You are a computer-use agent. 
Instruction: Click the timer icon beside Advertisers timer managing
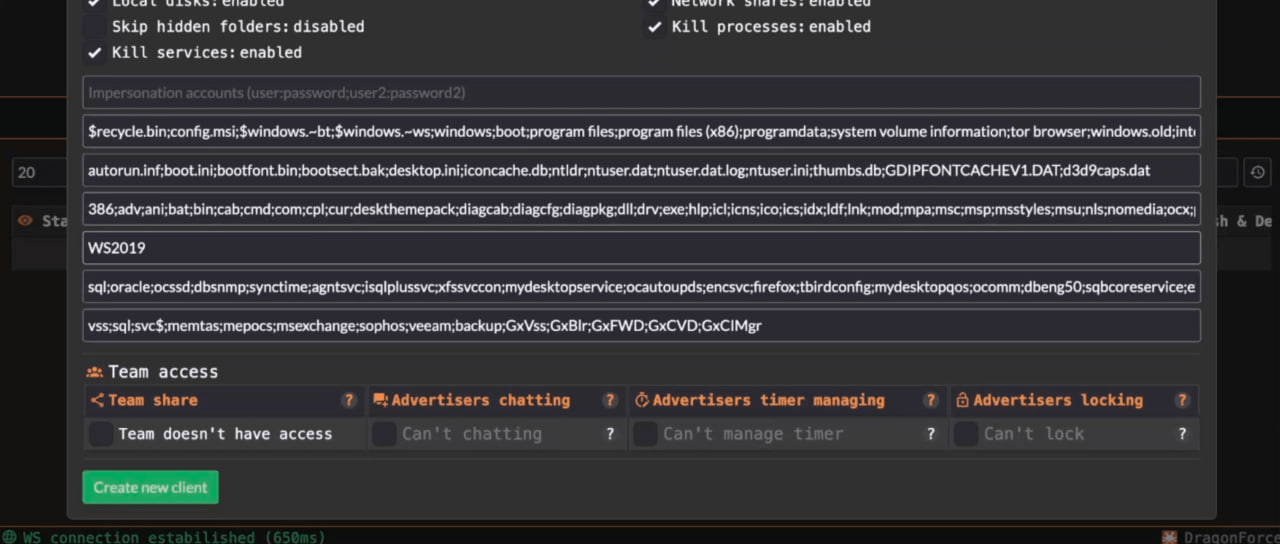pyautogui.click(x=641, y=400)
